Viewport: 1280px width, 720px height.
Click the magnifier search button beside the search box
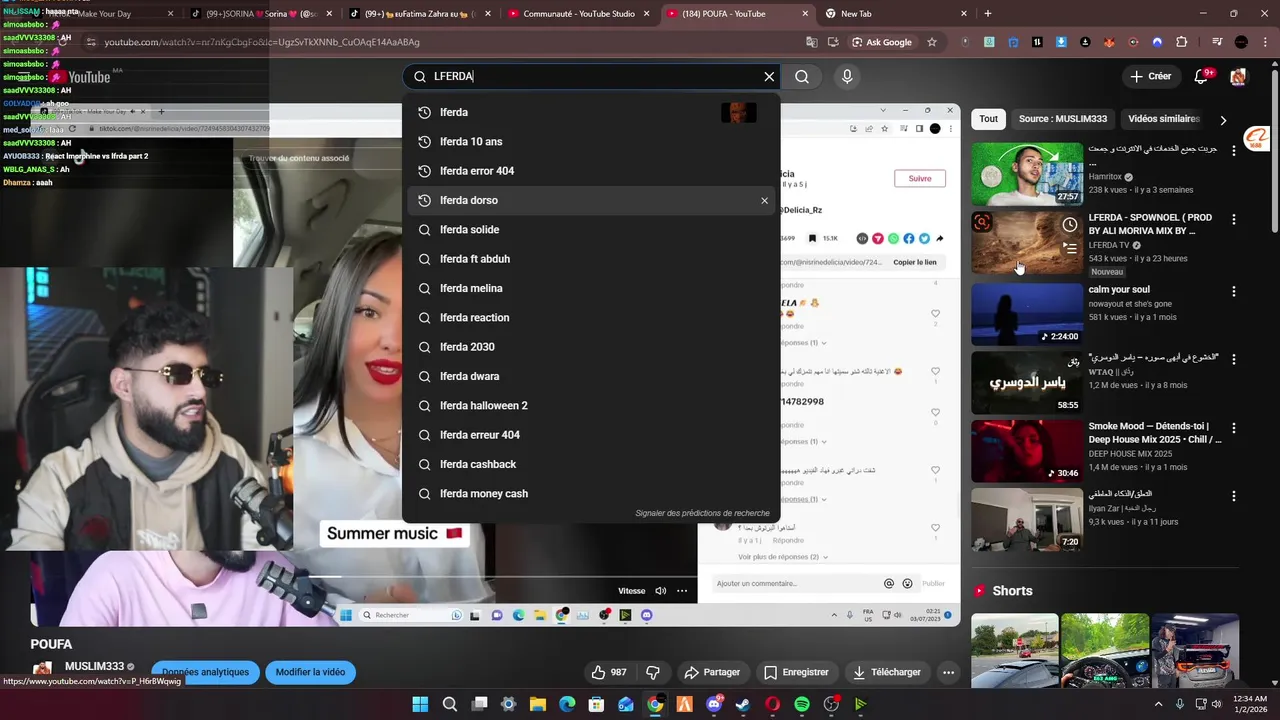802,77
